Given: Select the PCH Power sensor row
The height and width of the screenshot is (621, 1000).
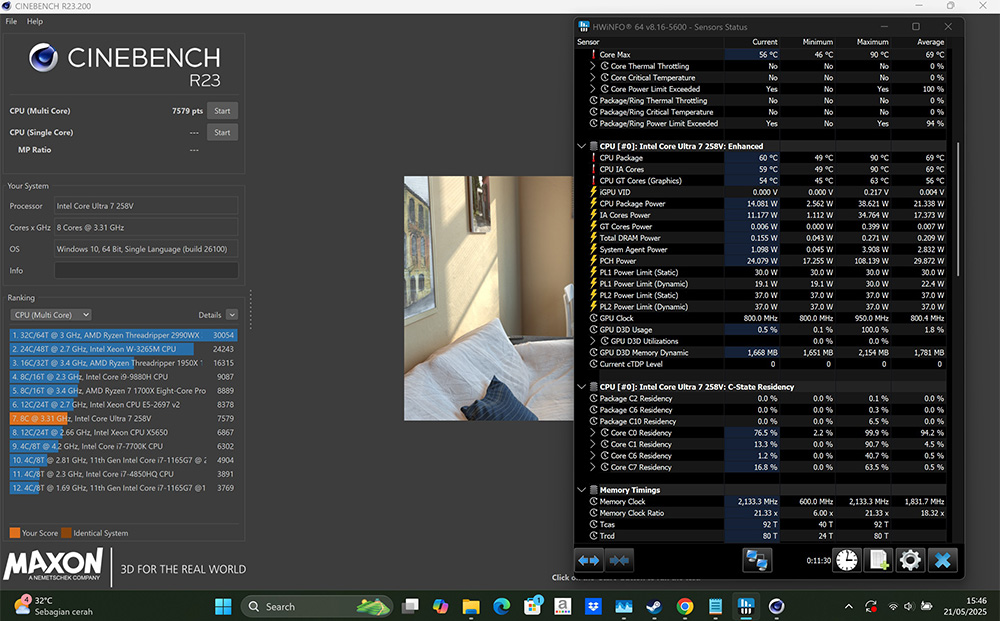Looking at the screenshot, I should [761, 261].
